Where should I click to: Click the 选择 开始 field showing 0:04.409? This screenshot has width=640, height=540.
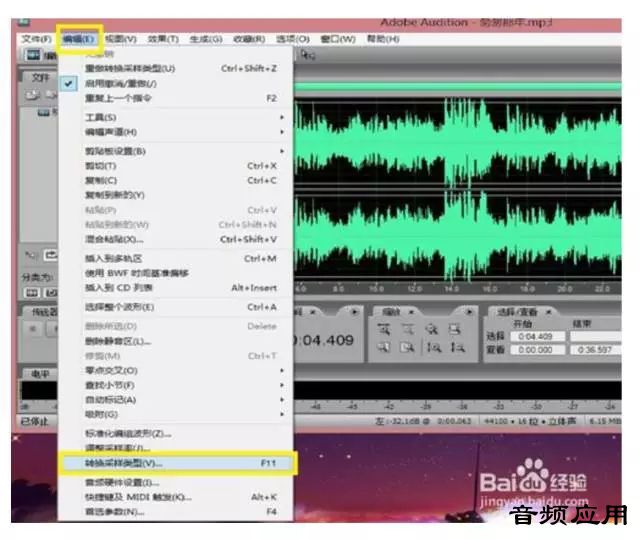[x=538, y=337]
